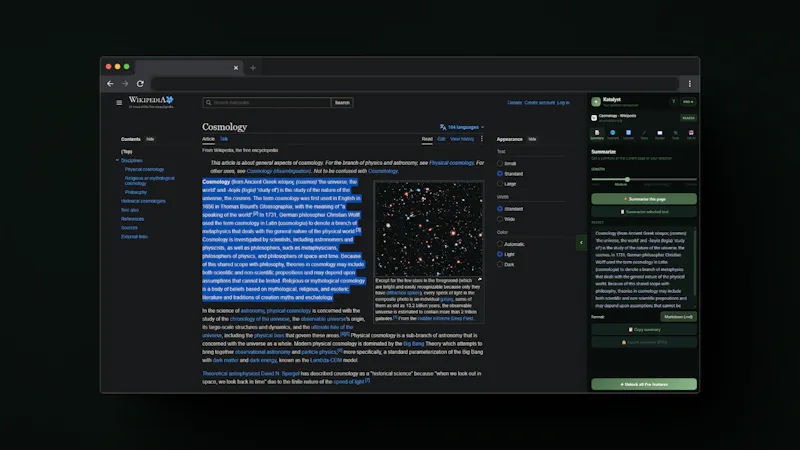Image resolution: width=800 pixels, height=450 pixels.
Task: Collapse Katalyst side panel with arrow handle
Action: 581,242
